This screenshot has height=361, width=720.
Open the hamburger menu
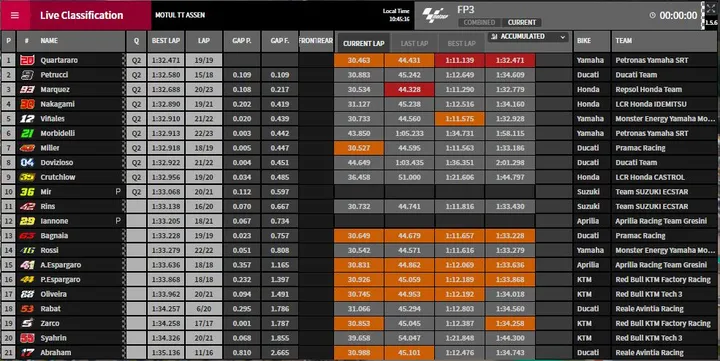15,15
